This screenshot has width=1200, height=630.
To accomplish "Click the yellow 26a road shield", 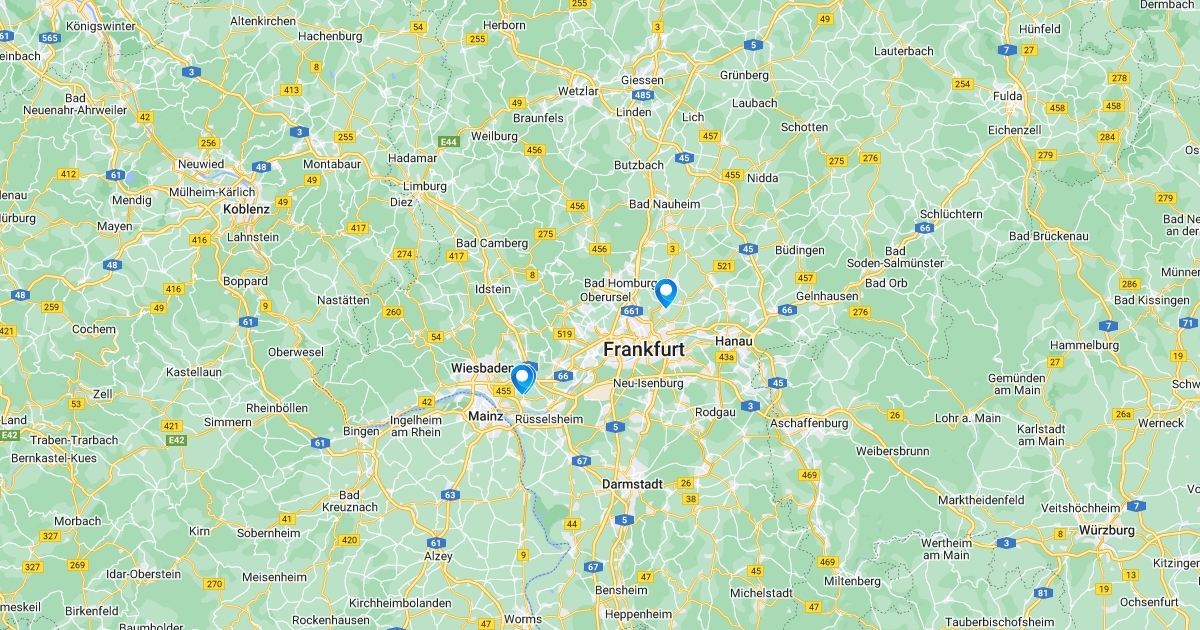I will pos(1124,413).
